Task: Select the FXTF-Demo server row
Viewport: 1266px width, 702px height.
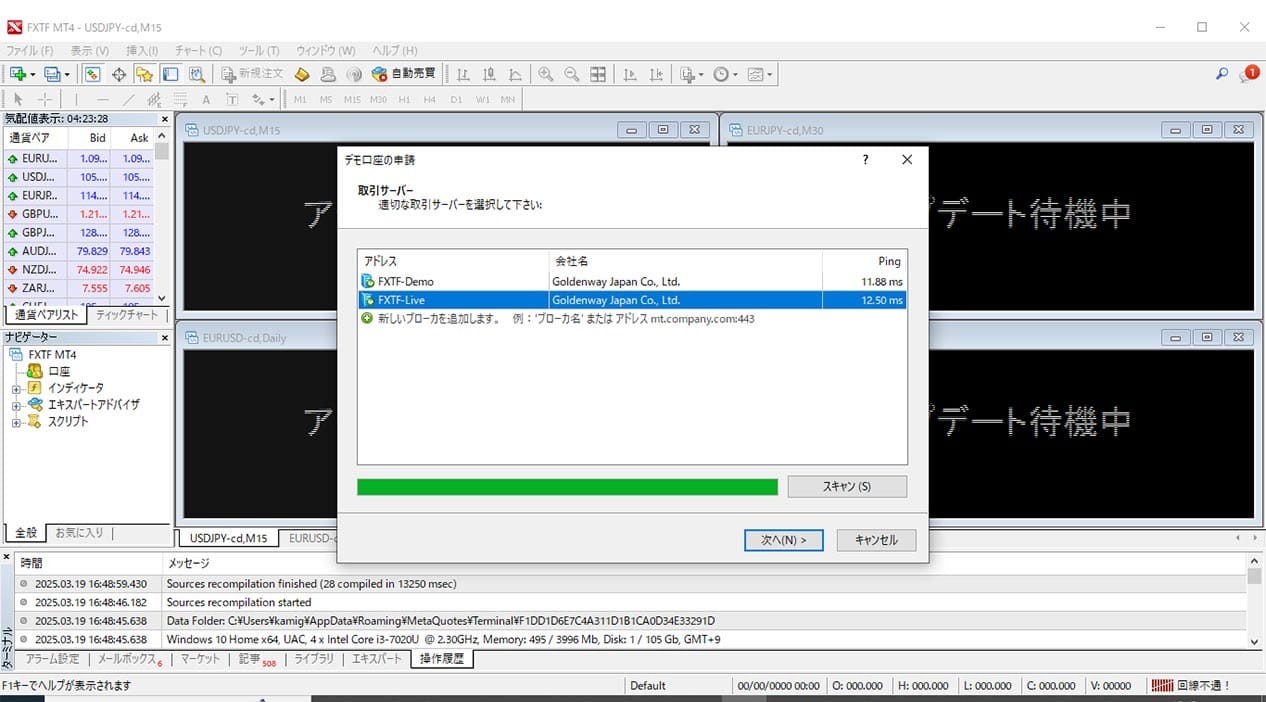Action: pyautogui.click(x=632, y=282)
